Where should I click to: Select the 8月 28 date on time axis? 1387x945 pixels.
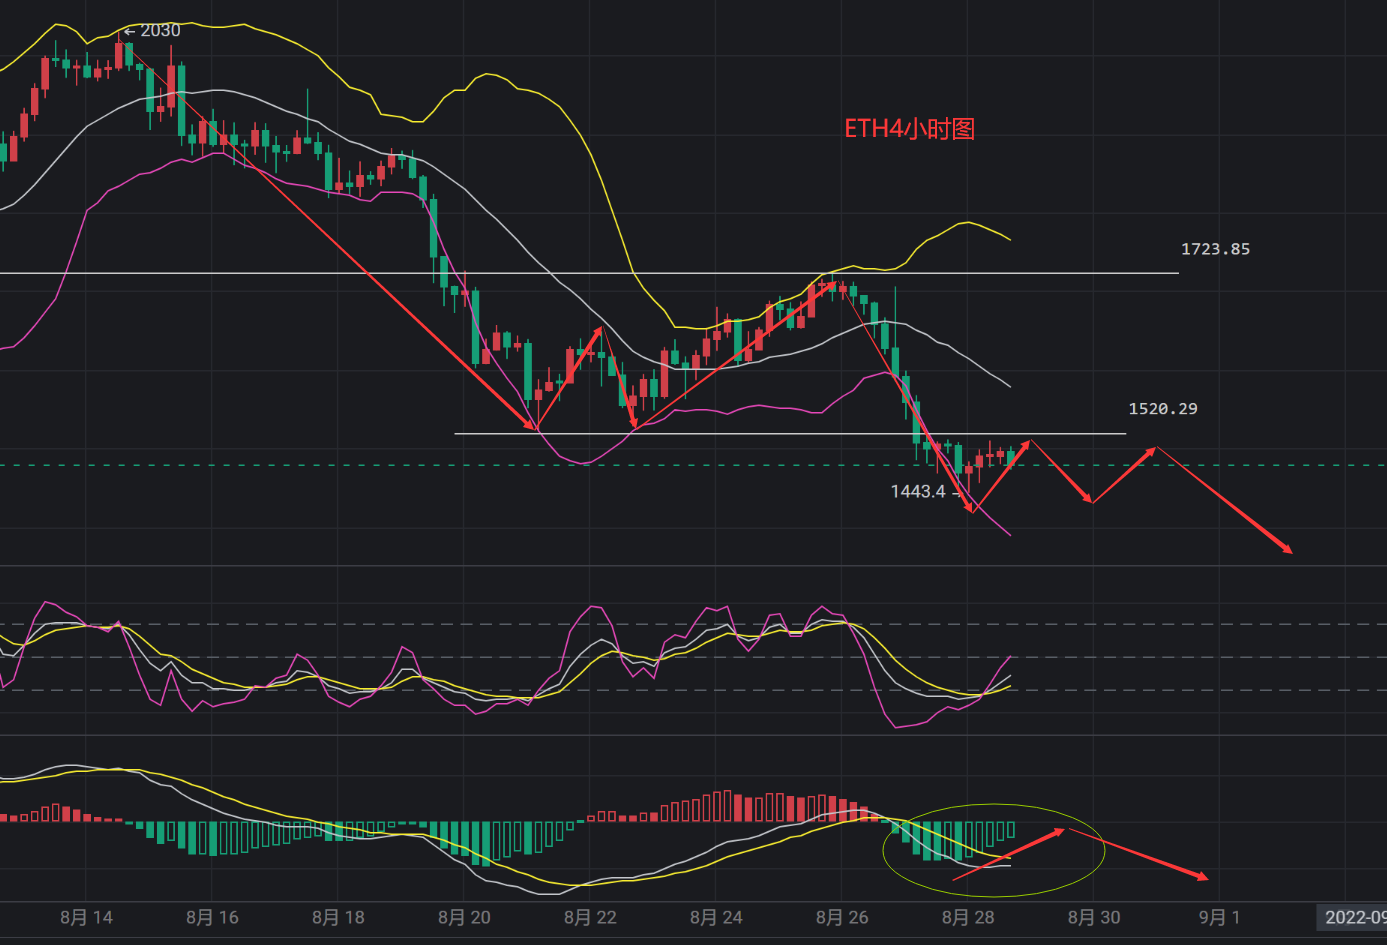point(968,917)
